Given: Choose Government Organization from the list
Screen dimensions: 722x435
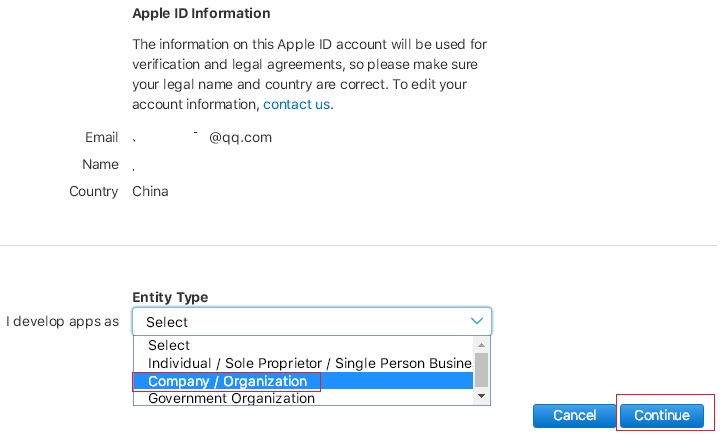Looking at the screenshot, I should pyautogui.click(x=231, y=398).
